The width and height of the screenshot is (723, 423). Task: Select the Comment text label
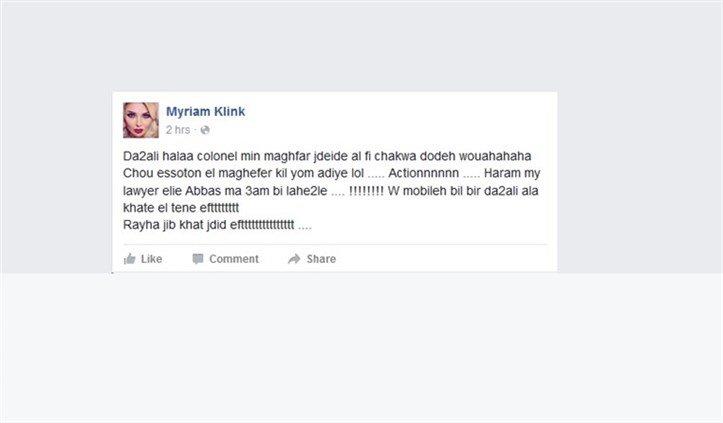coord(234,259)
